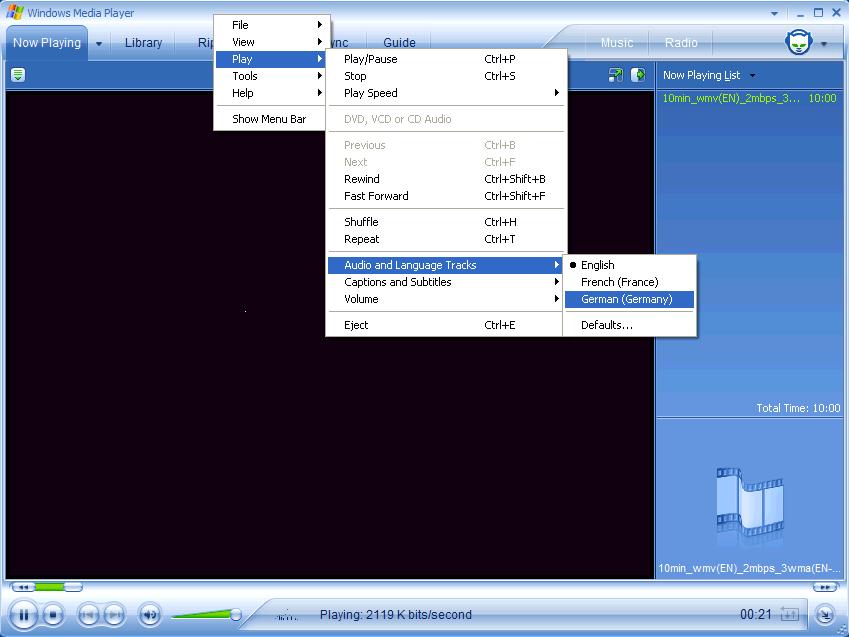
Task: Switch to the Library tab
Action: tap(143, 43)
